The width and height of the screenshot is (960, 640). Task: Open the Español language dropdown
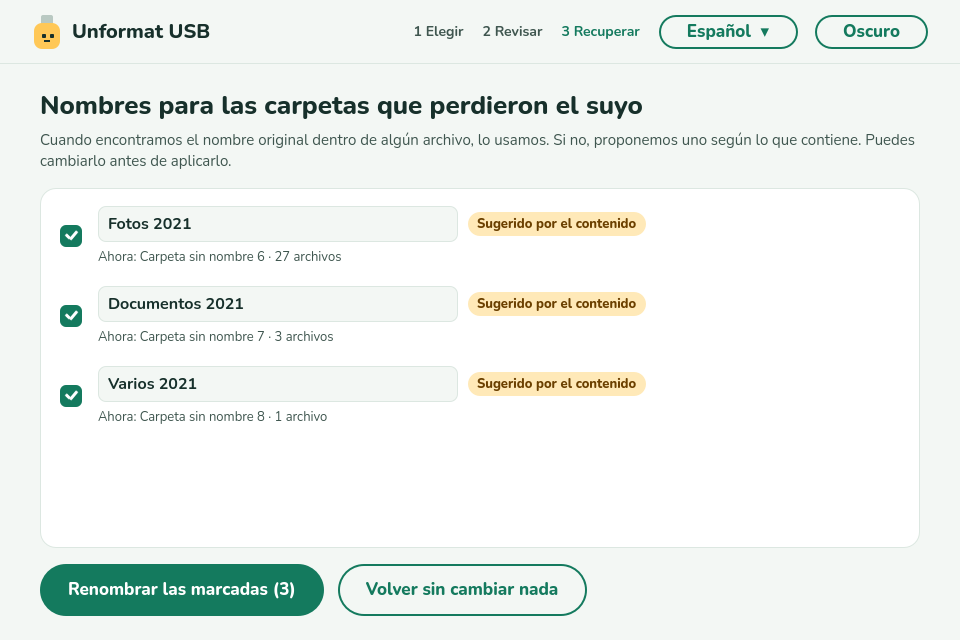[728, 32]
